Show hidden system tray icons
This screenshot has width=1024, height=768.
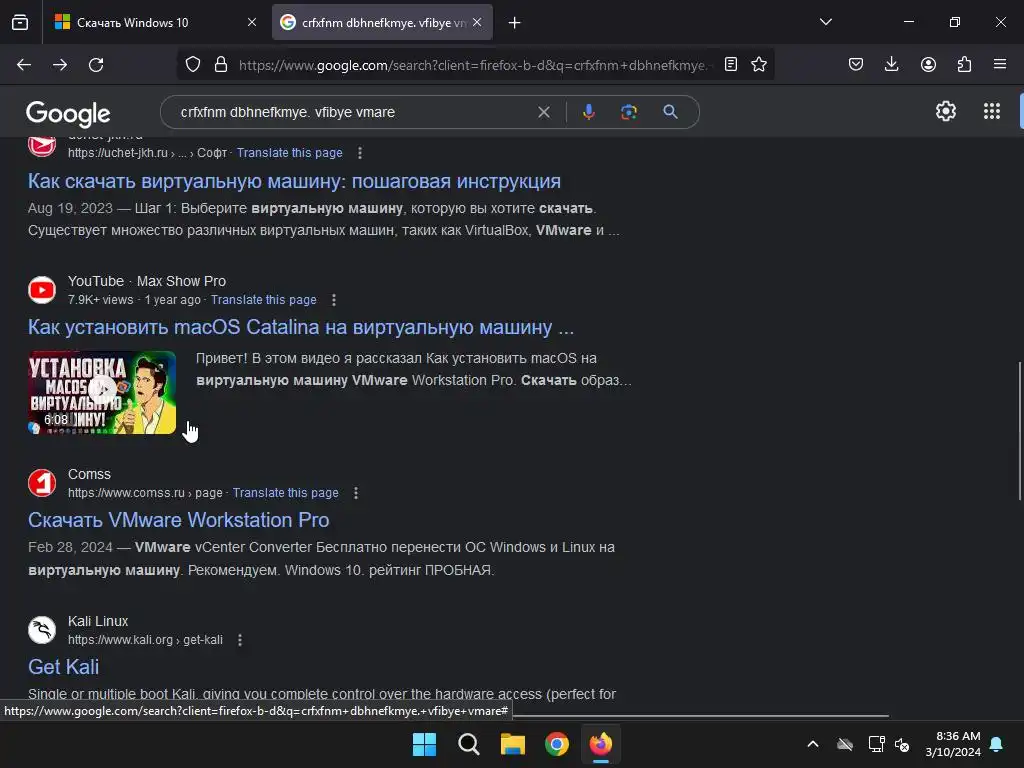(812, 744)
